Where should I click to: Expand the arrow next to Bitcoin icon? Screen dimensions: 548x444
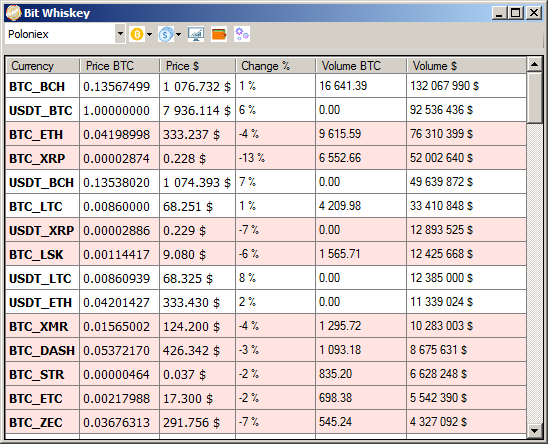click(150, 34)
